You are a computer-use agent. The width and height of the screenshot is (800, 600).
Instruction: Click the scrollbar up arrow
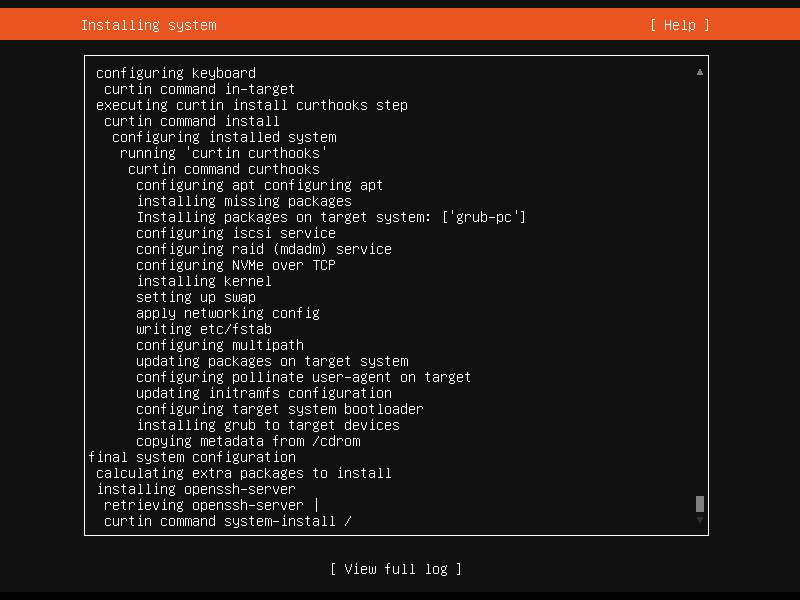click(700, 71)
